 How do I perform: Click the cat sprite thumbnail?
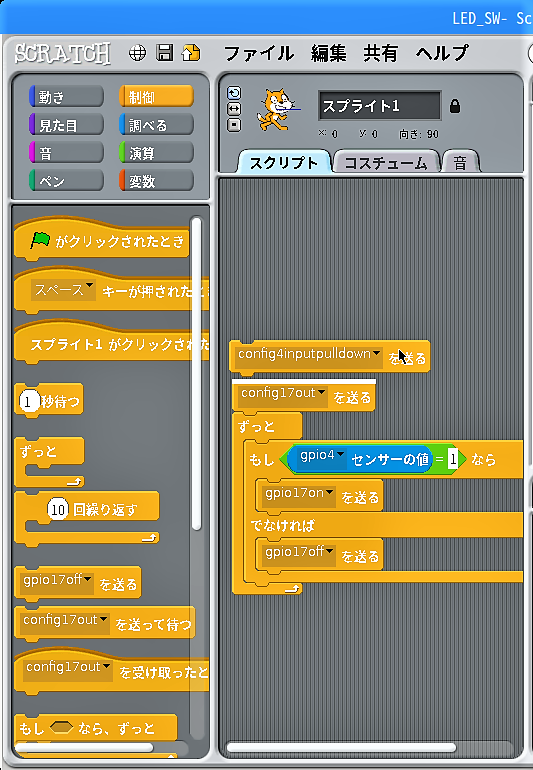pos(277,109)
